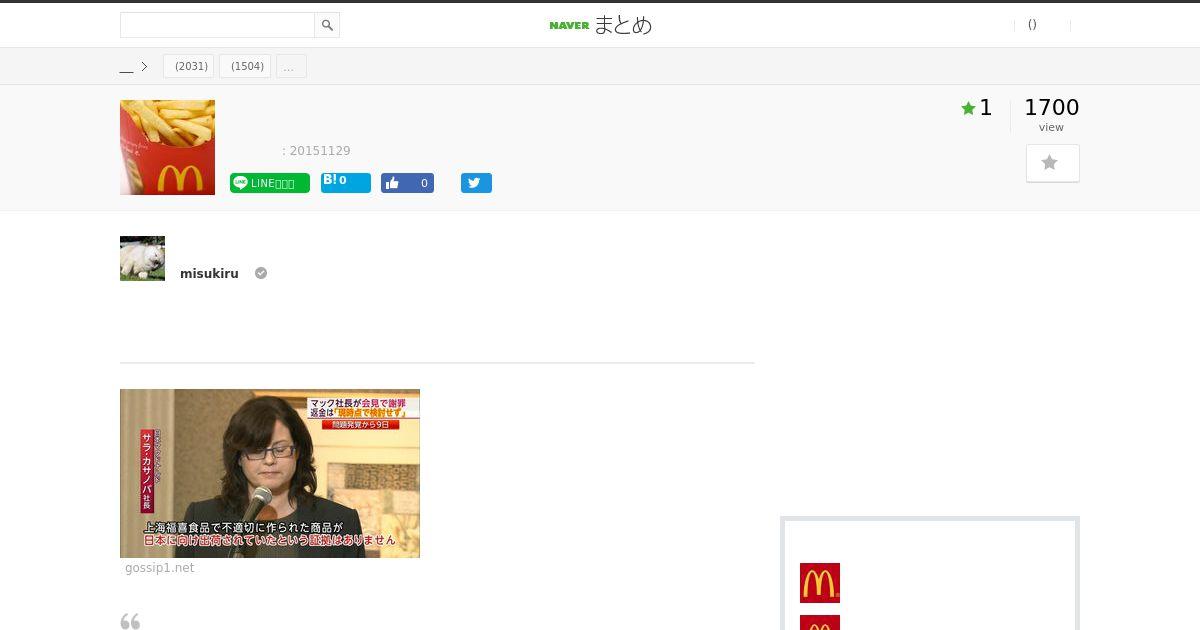
Task: Expand the breadcrumb ellipsis item
Action: click(291, 66)
